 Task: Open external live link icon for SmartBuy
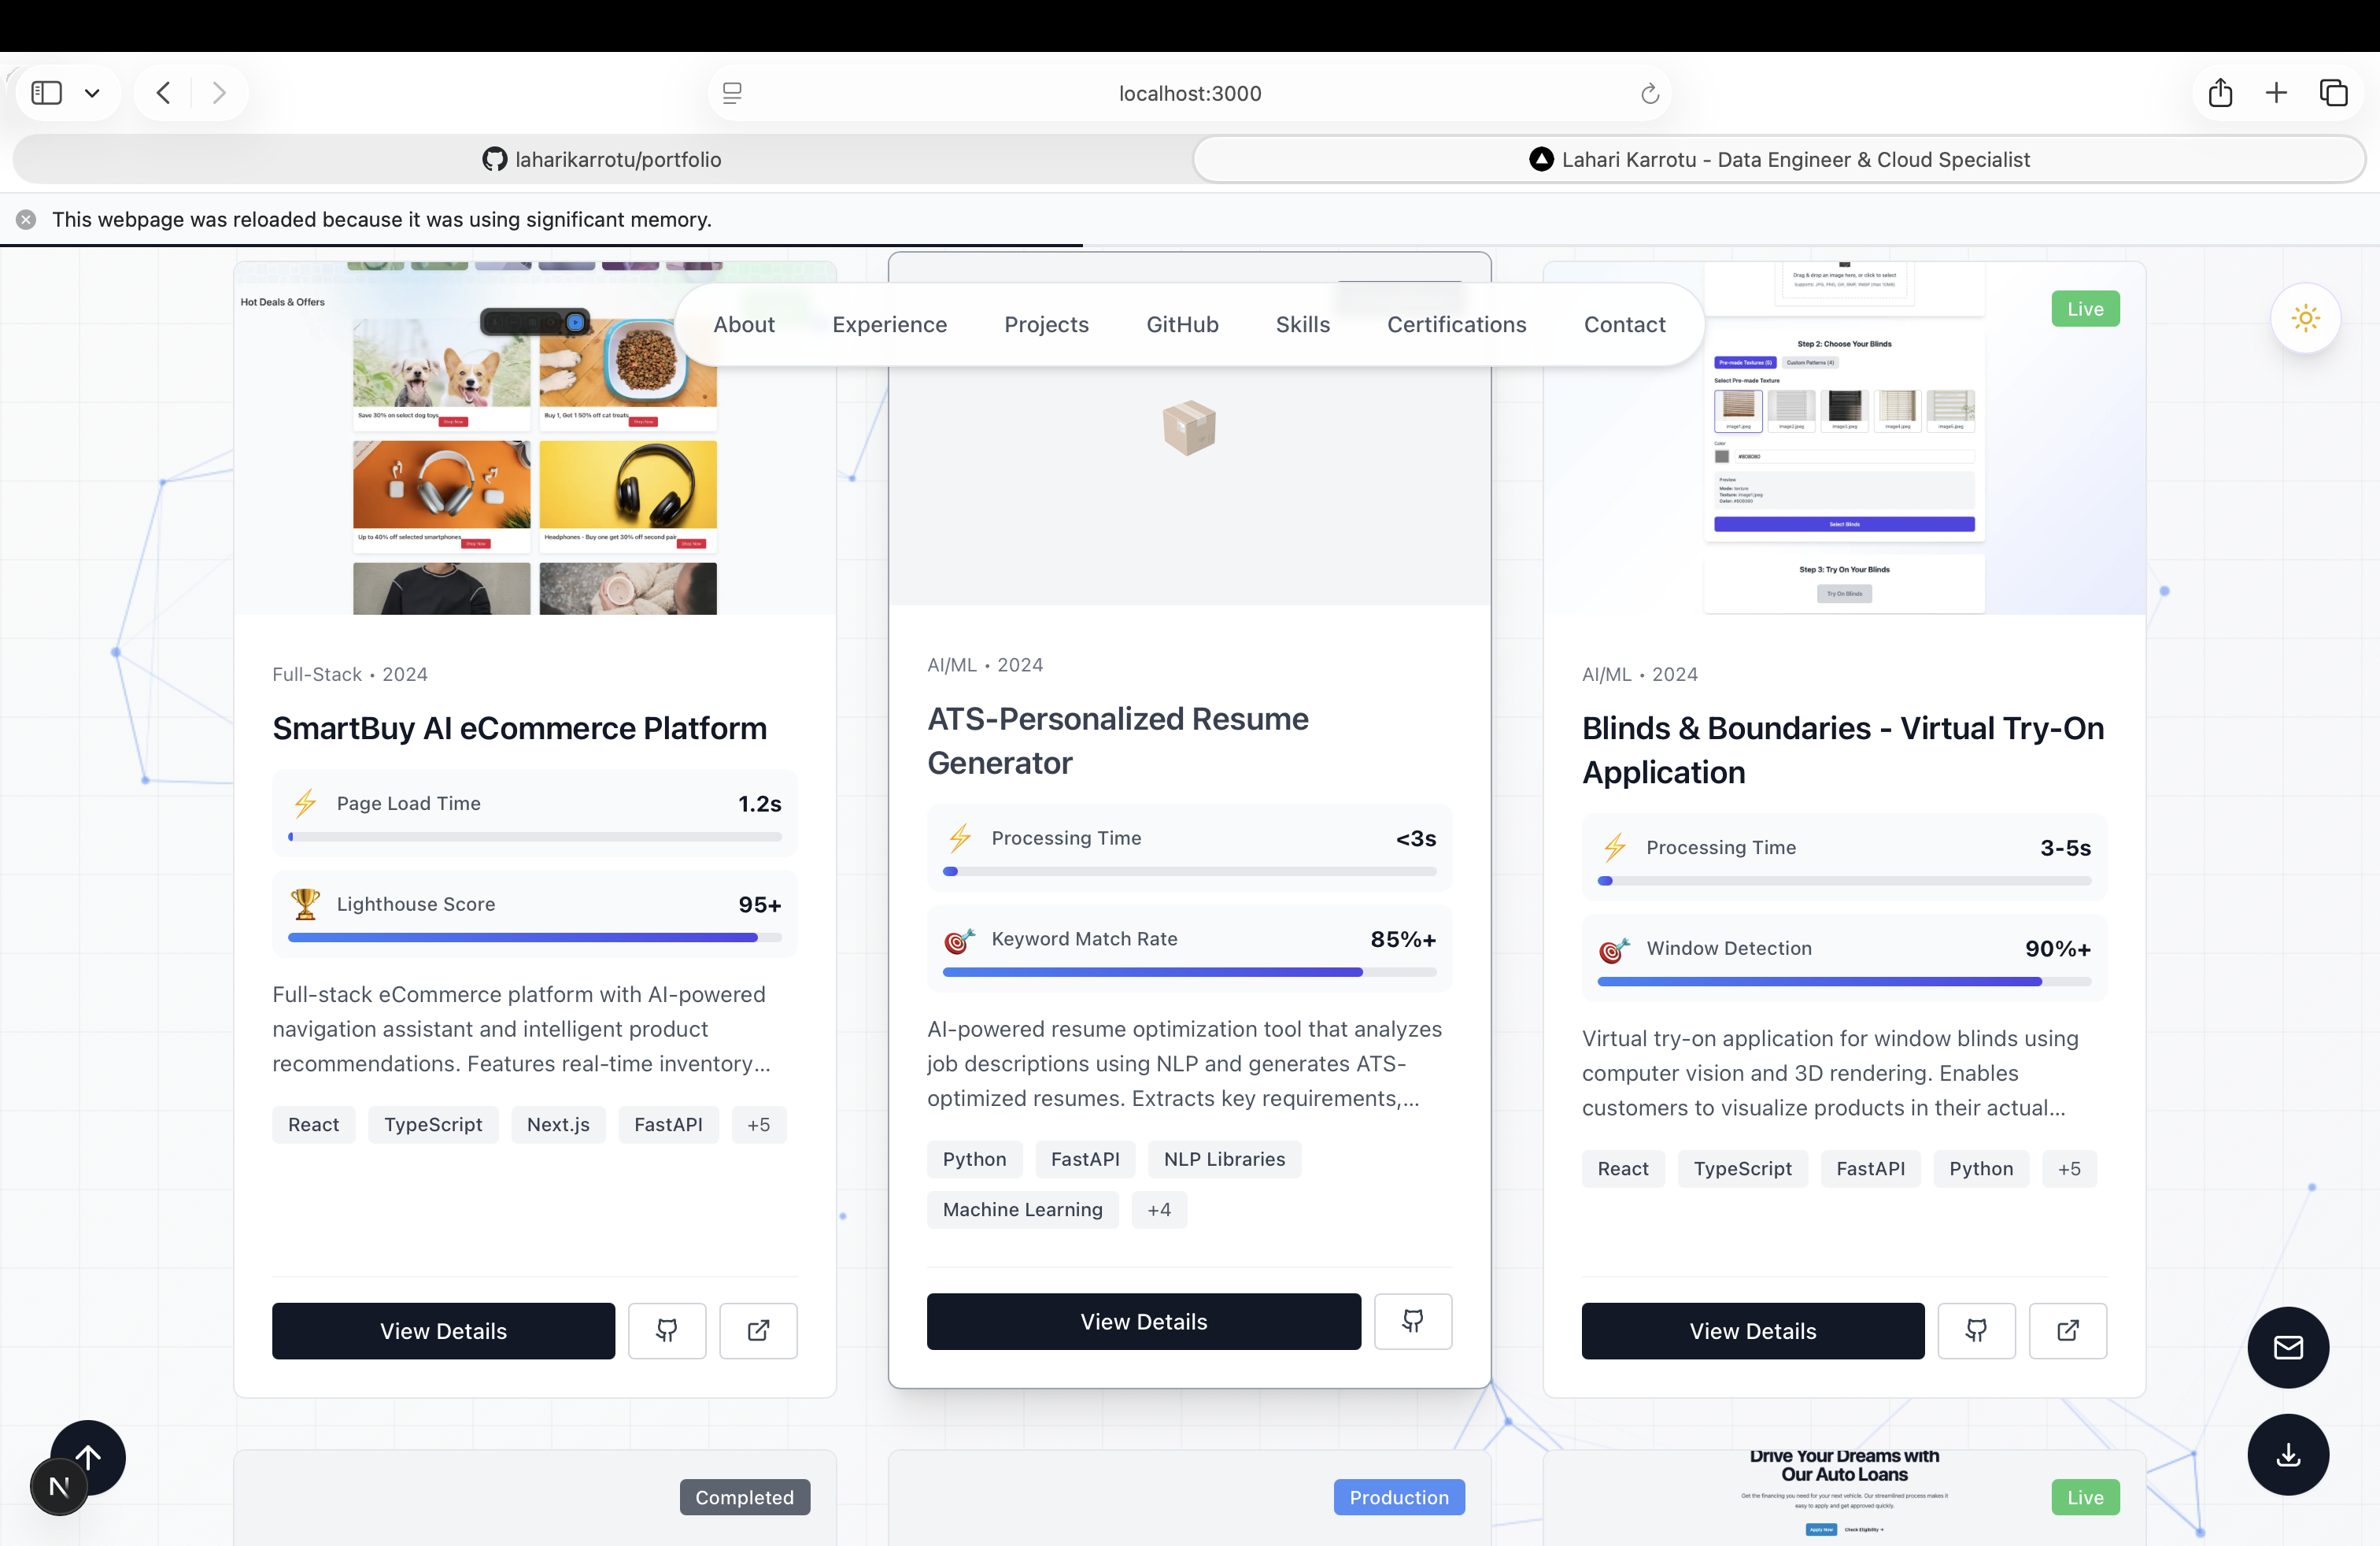click(x=758, y=1330)
